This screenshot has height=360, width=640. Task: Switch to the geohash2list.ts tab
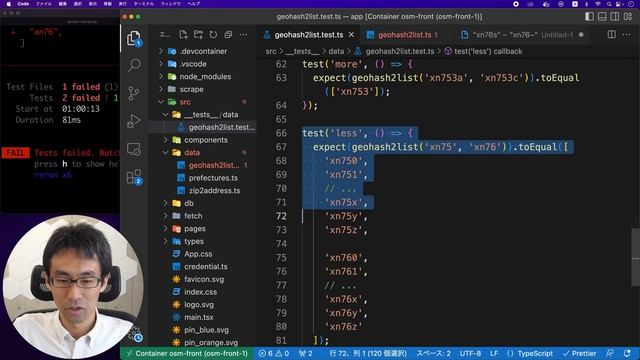pos(404,35)
